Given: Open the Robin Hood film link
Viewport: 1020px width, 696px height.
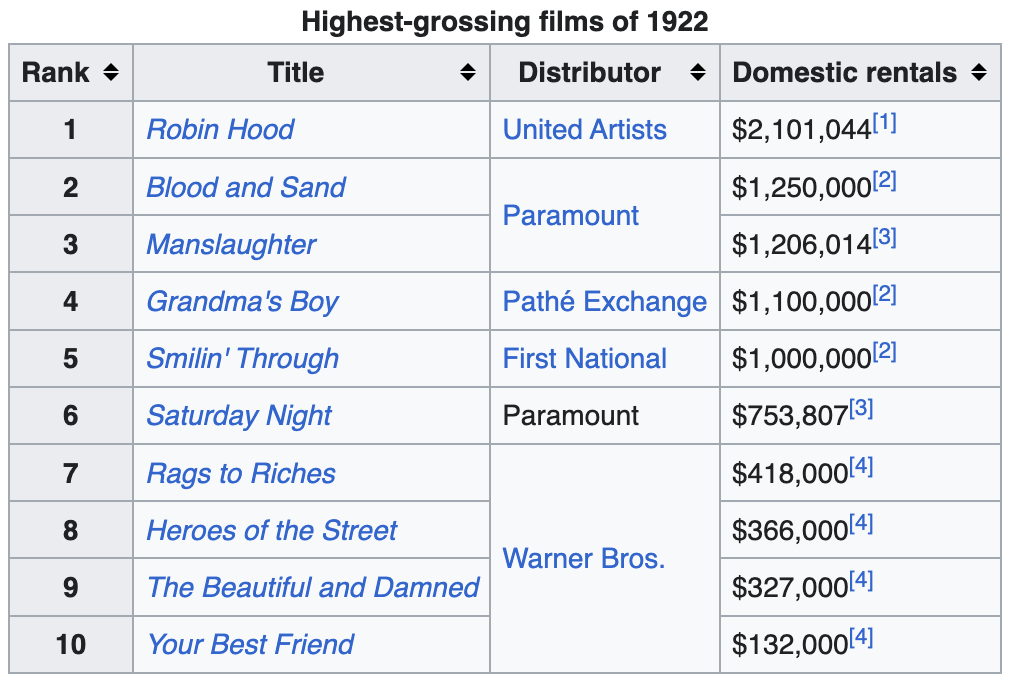Looking at the screenshot, I should (x=220, y=130).
